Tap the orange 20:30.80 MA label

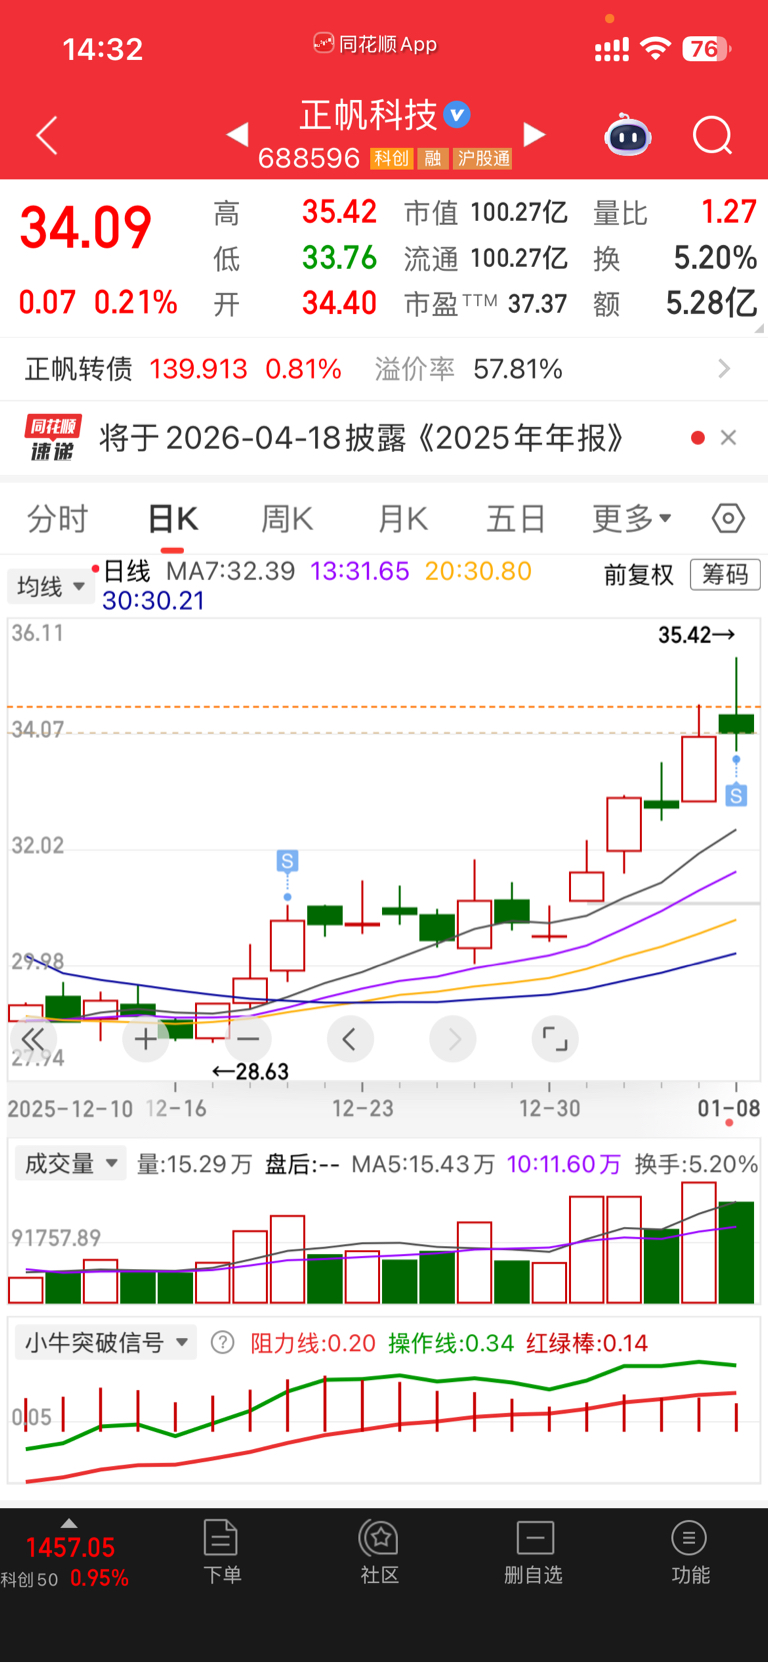(x=478, y=571)
